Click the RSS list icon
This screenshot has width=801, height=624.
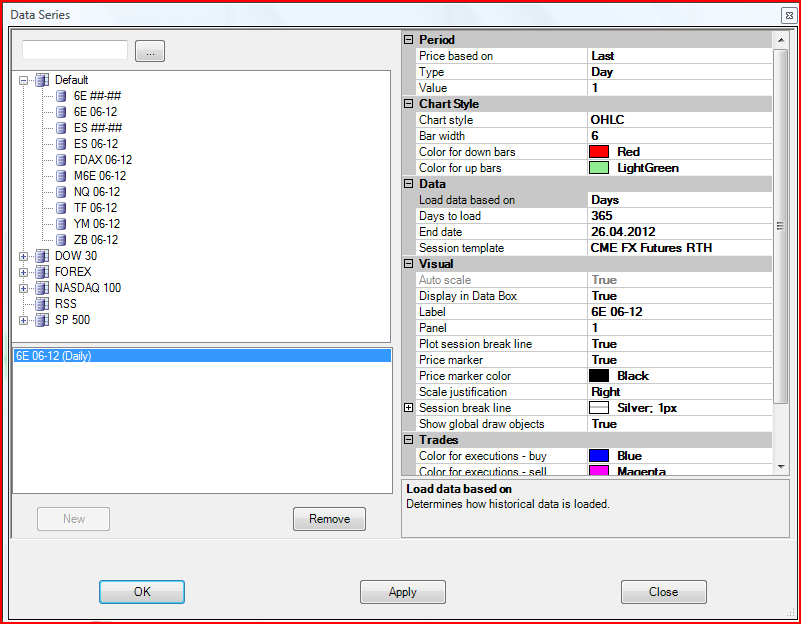coord(42,304)
